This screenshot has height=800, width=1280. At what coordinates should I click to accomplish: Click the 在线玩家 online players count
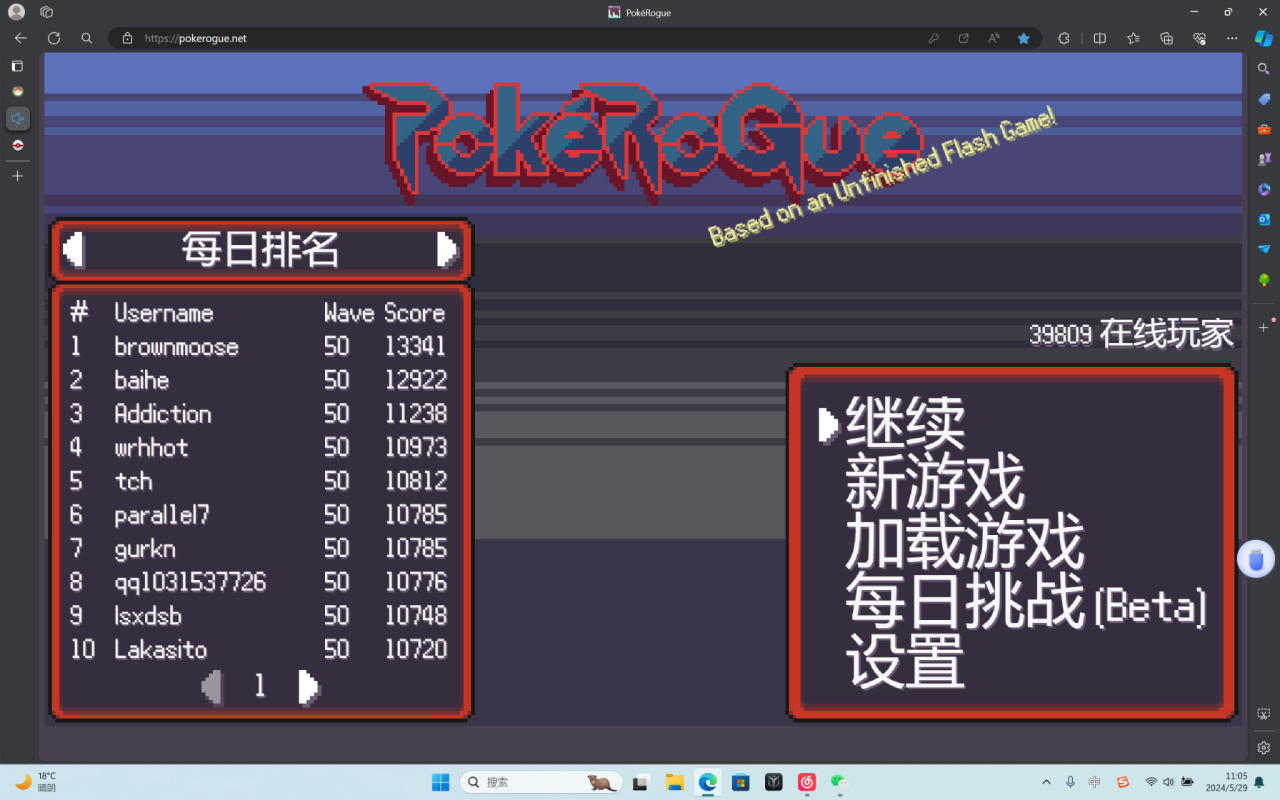[1131, 334]
